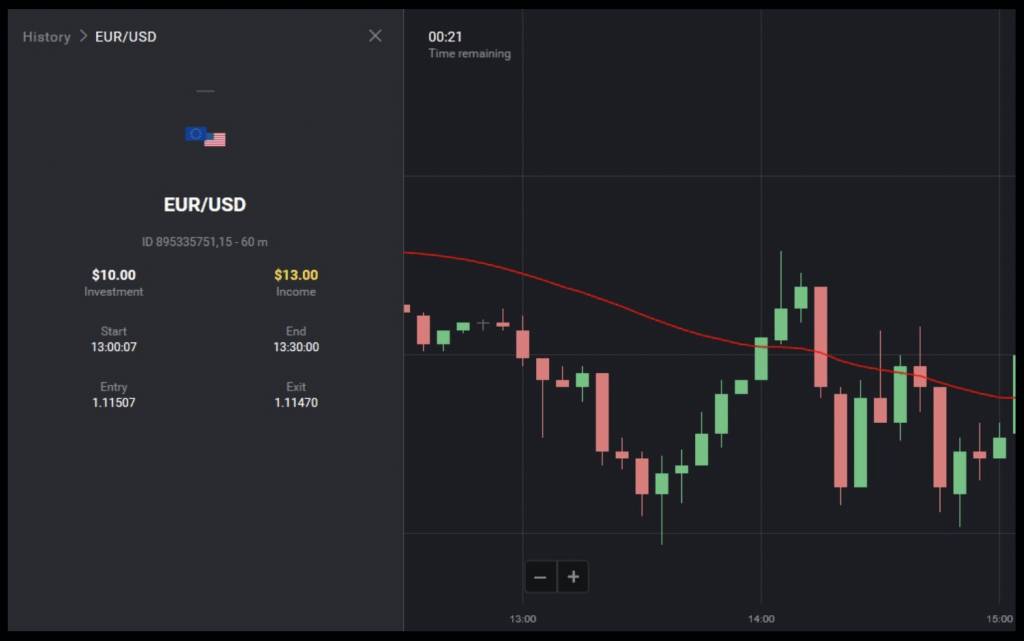
Task: Close the EUR/USD history panel
Action: coord(375,36)
